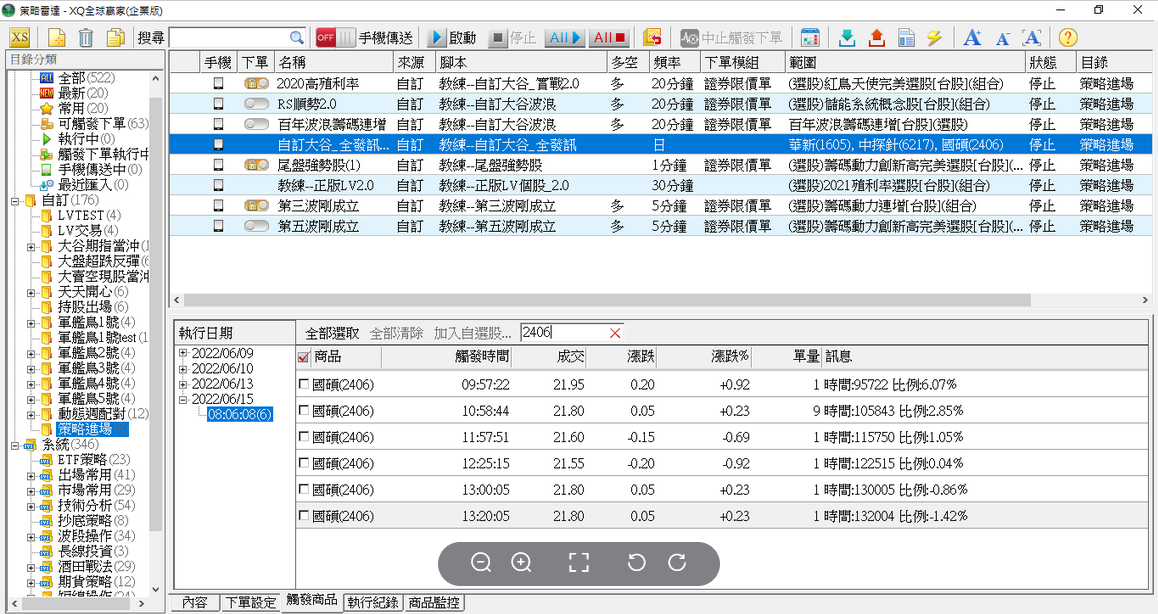This screenshot has width=1158, height=614.
Task: Toggle the select-all checkbox beside 商品 header
Action: click(x=304, y=357)
